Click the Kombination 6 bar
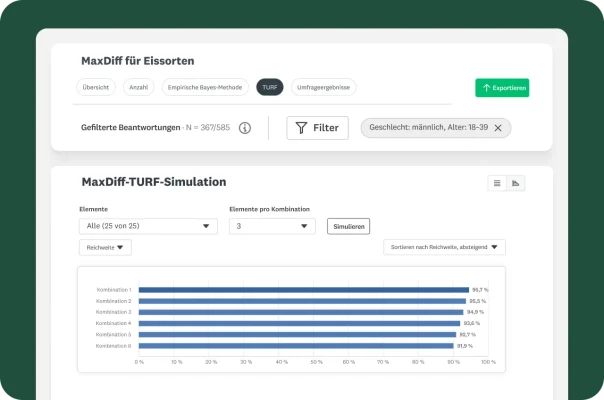 click(x=297, y=345)
